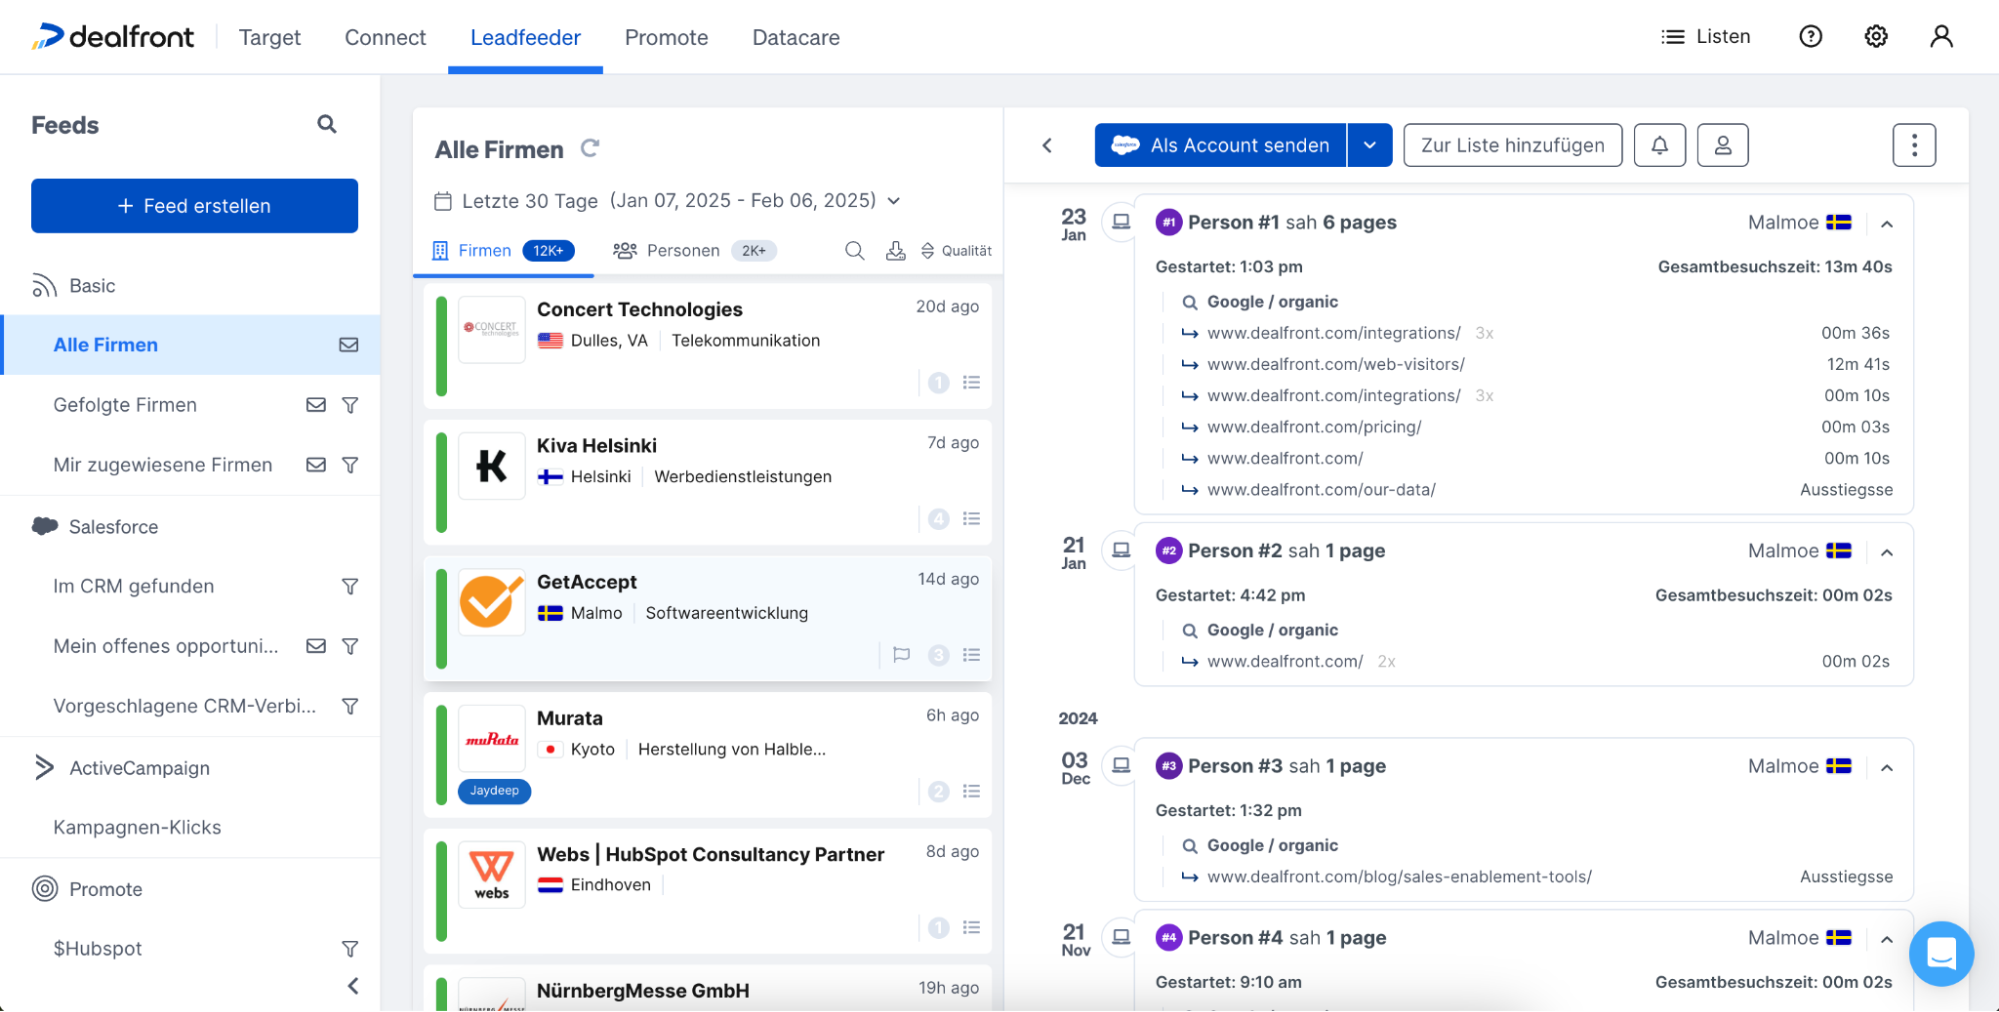The width and height of the screenshot is (1999, 1012).
Task: Click the filter icon for Gefolgte Firmen
Action: pos(350,405)
